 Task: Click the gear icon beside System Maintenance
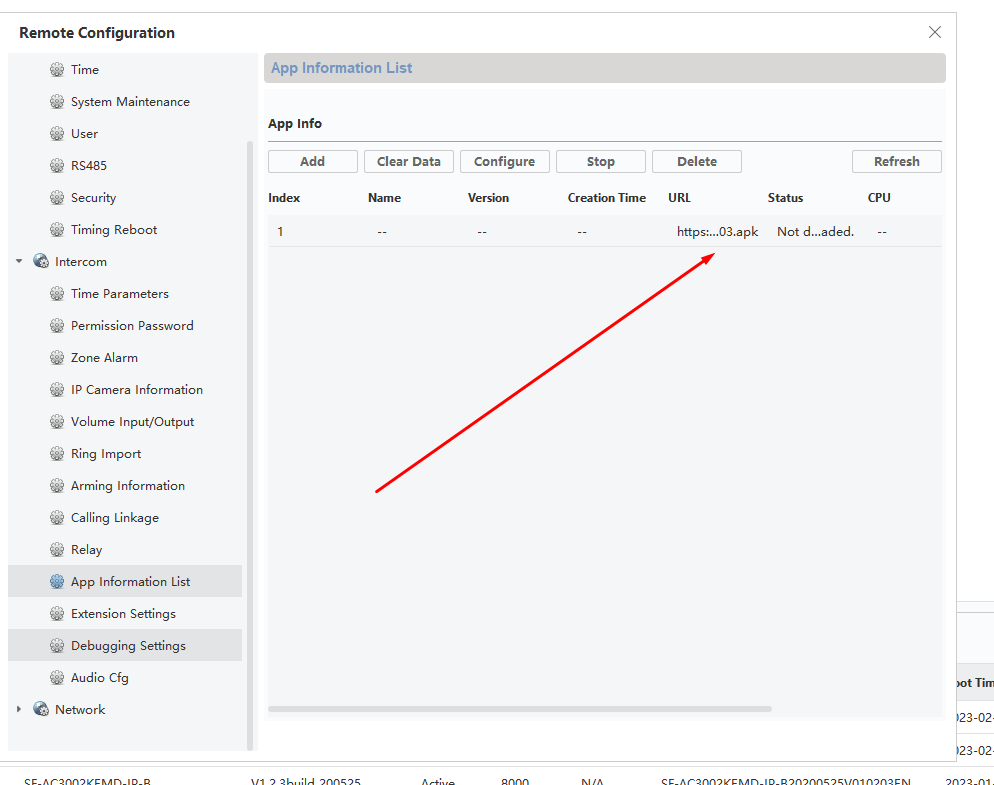[x=57, y=101]
